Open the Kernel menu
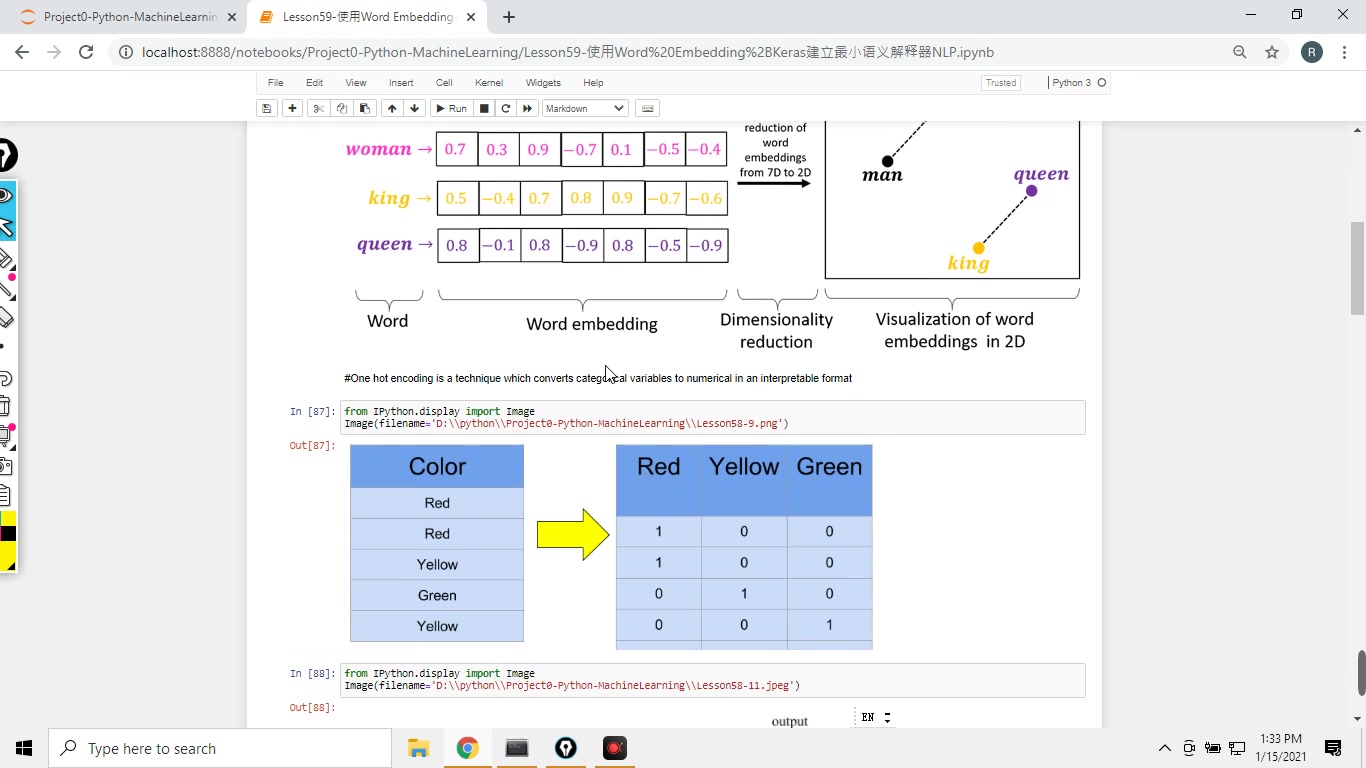The image size is (1366, 768). click(x=488, y=83)
